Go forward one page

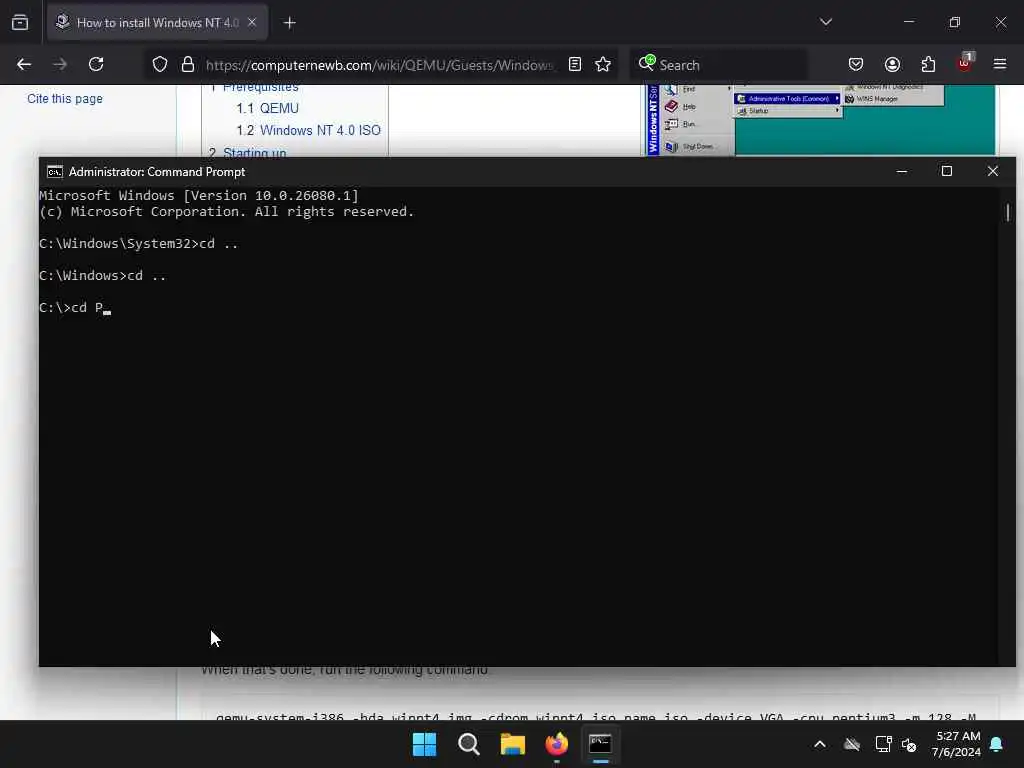point(60,64)
